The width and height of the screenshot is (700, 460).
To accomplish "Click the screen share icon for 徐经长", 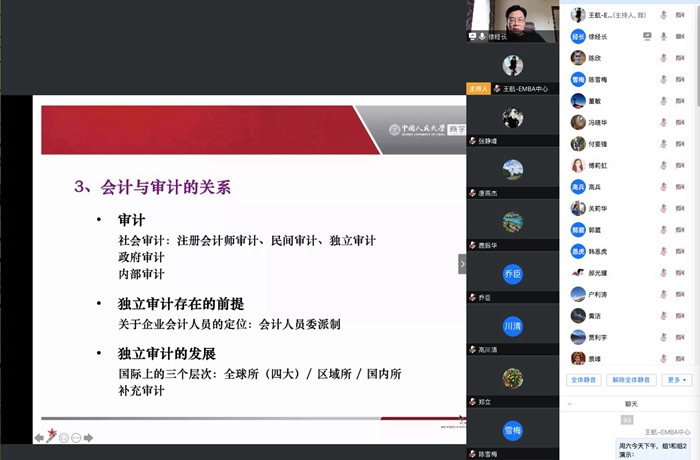I will click(647, 36).
